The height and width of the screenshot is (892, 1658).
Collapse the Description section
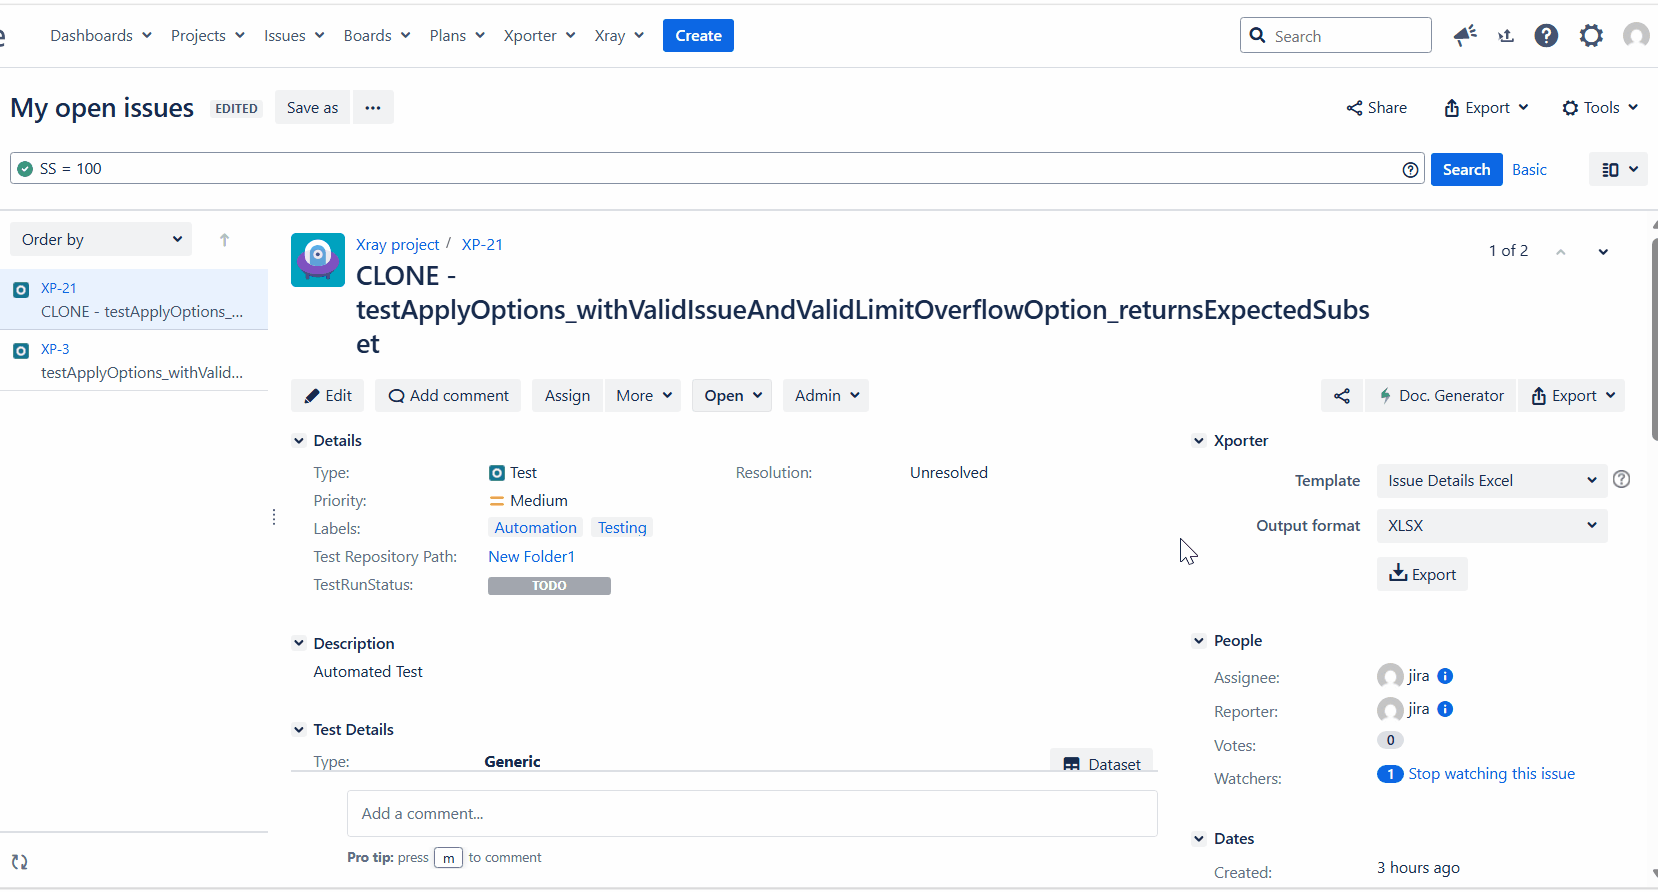pos(298,644)
